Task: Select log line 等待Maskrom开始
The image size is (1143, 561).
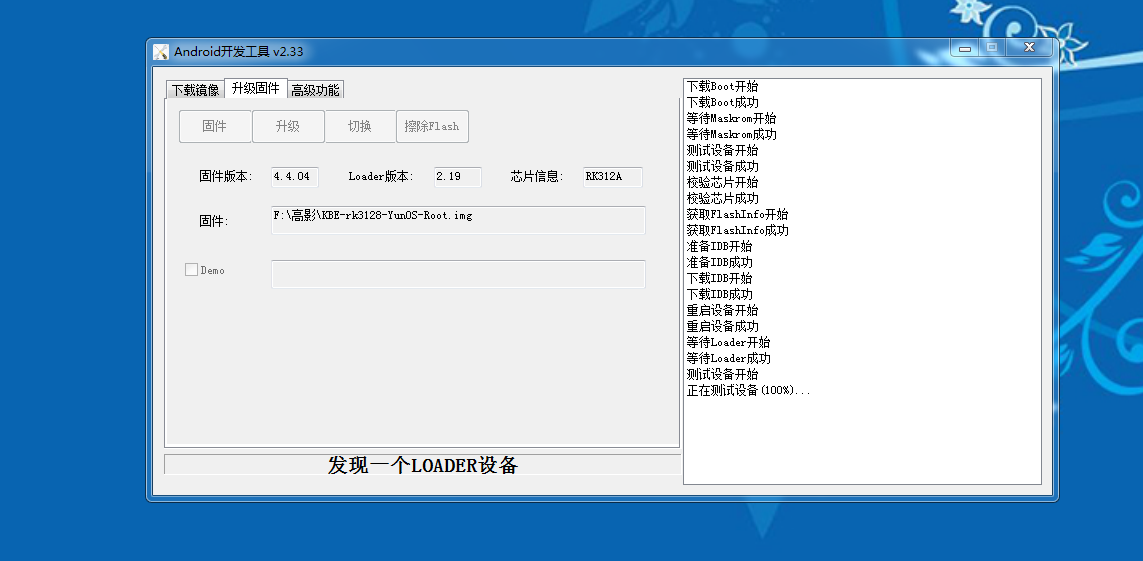Action: coord(731,119)
